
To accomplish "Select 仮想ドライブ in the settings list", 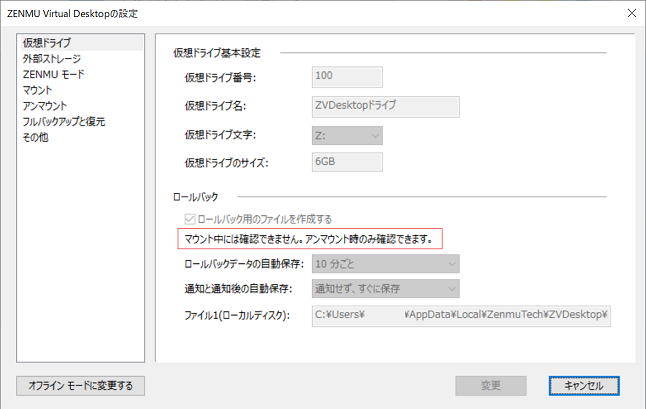I will (x=47, y=43).
